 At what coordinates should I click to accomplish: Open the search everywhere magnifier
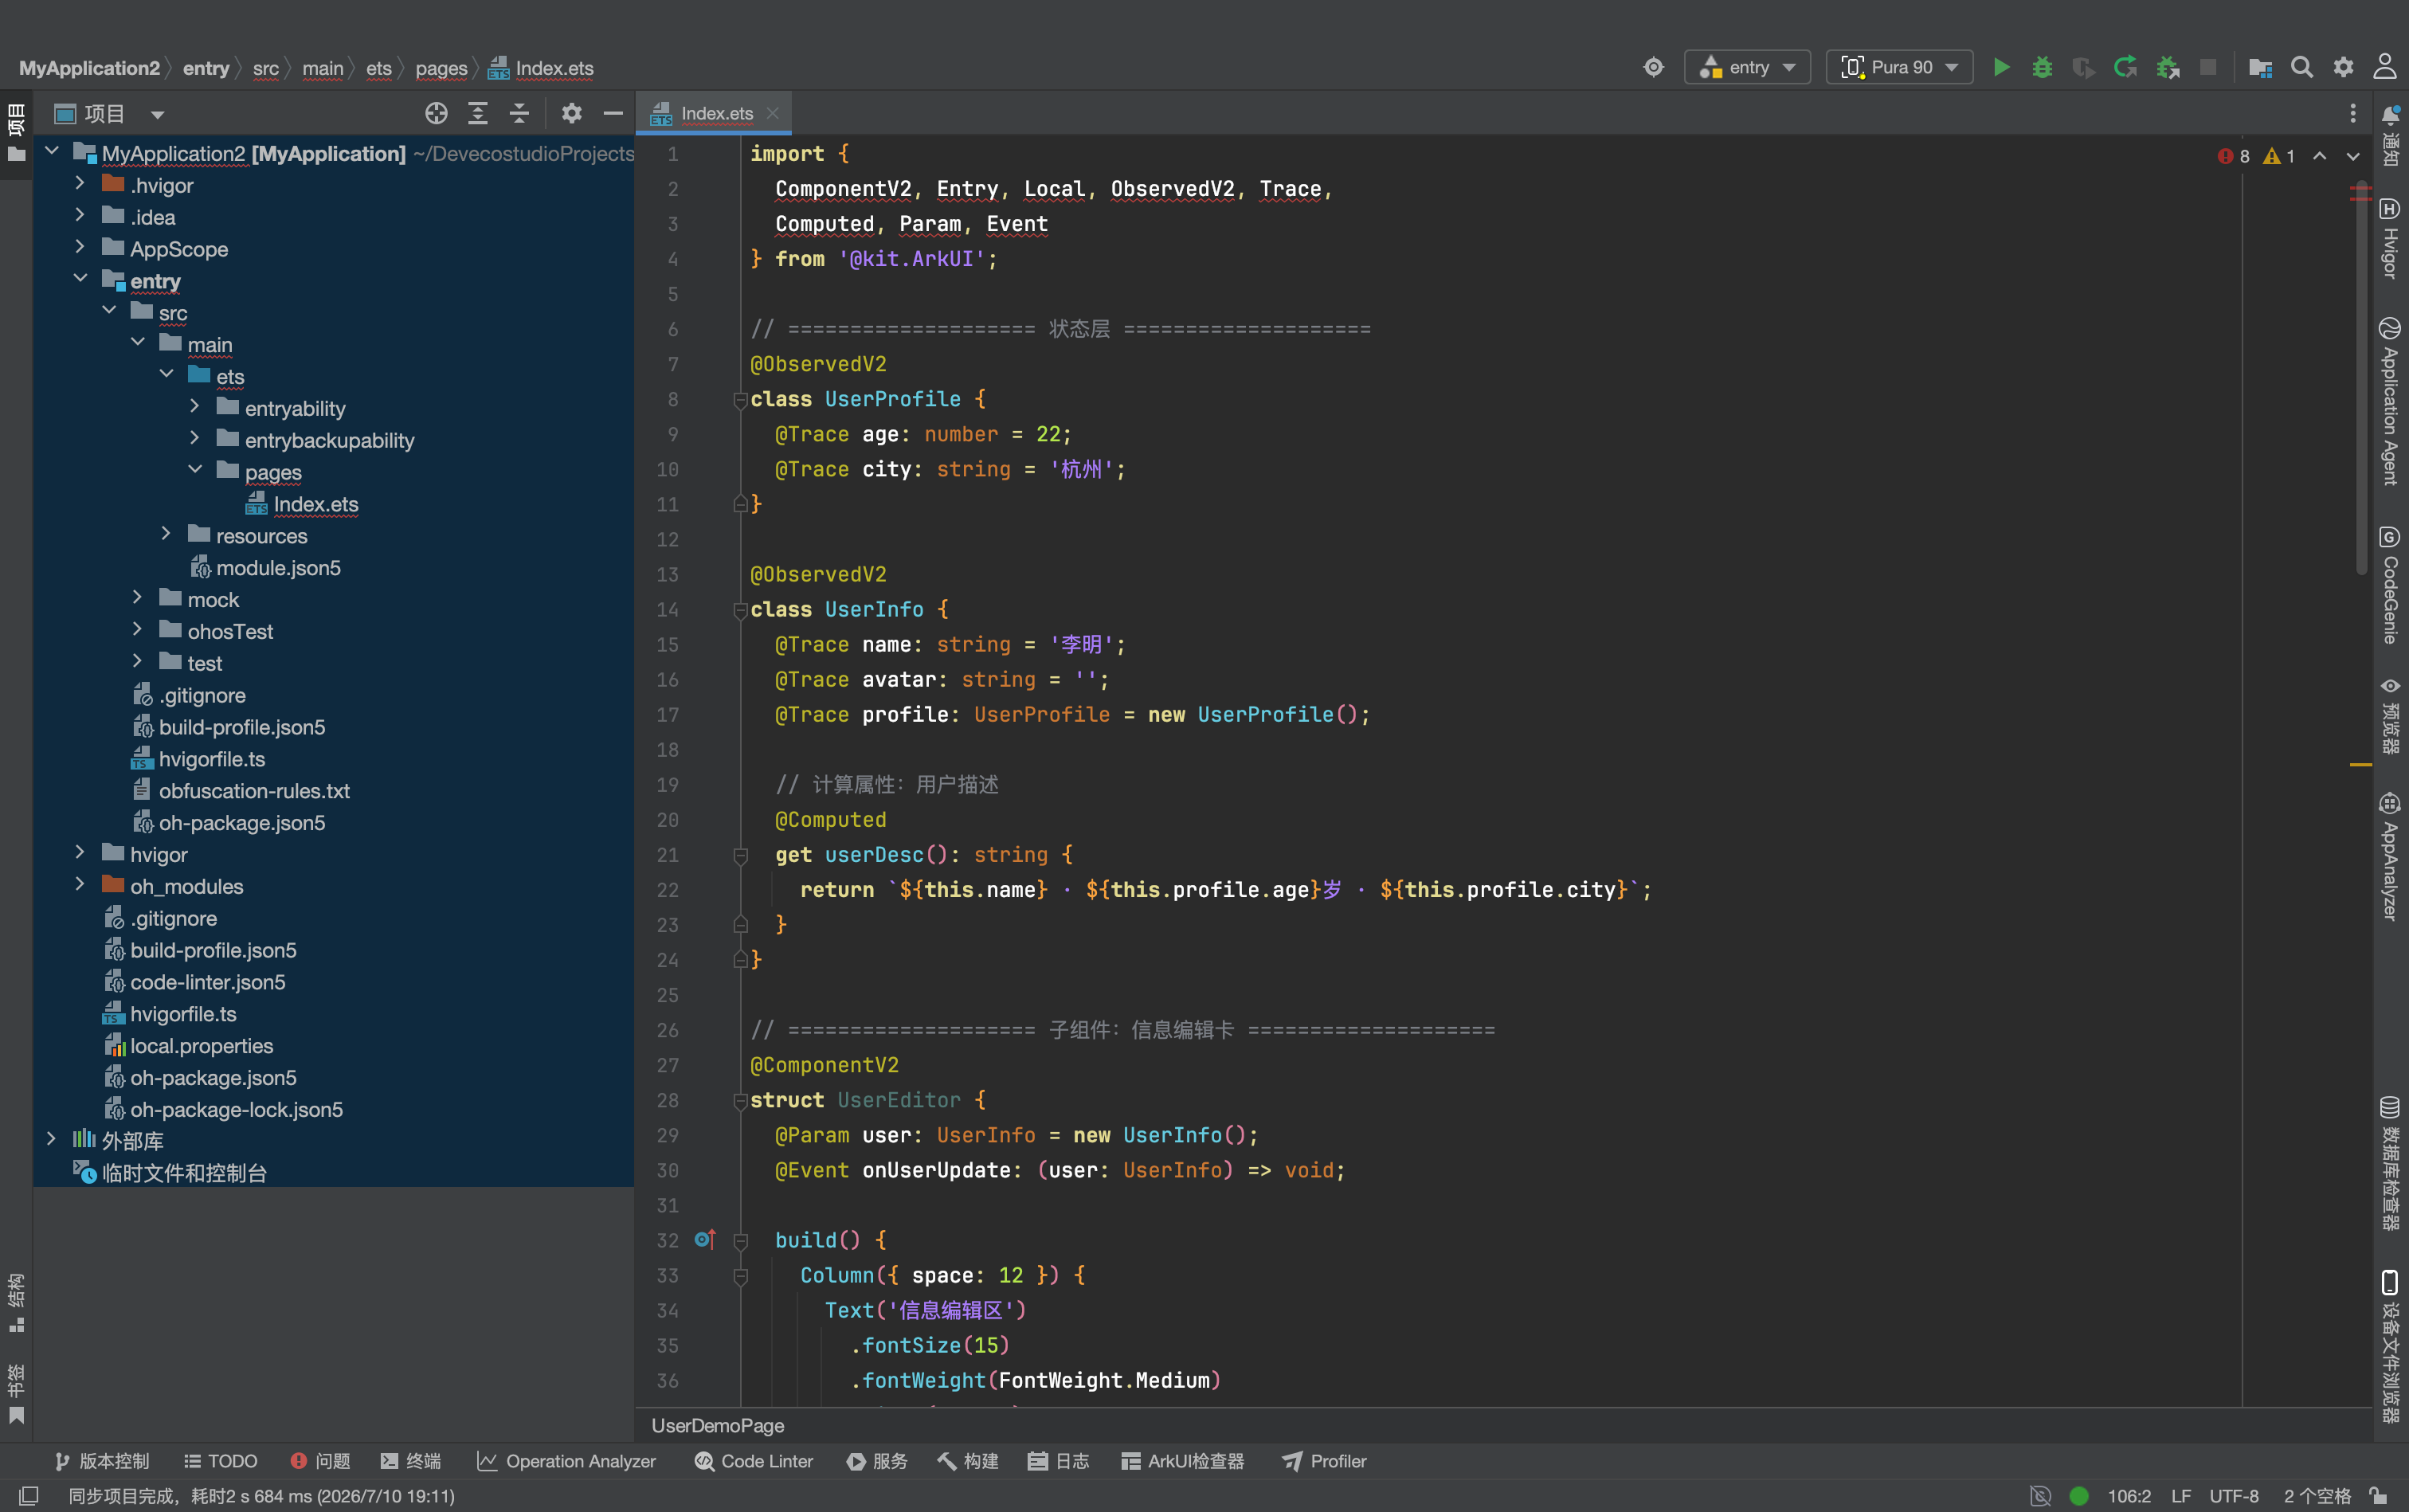click(2301, 67)
